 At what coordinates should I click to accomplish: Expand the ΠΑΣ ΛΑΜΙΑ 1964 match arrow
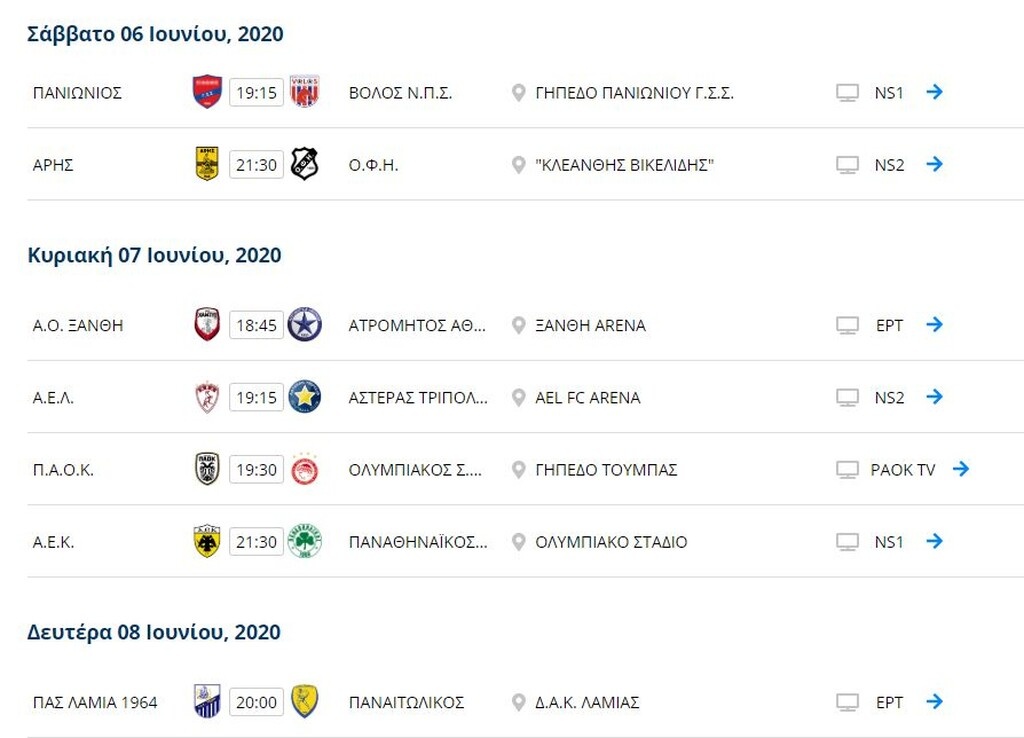(x=934, y=701)
